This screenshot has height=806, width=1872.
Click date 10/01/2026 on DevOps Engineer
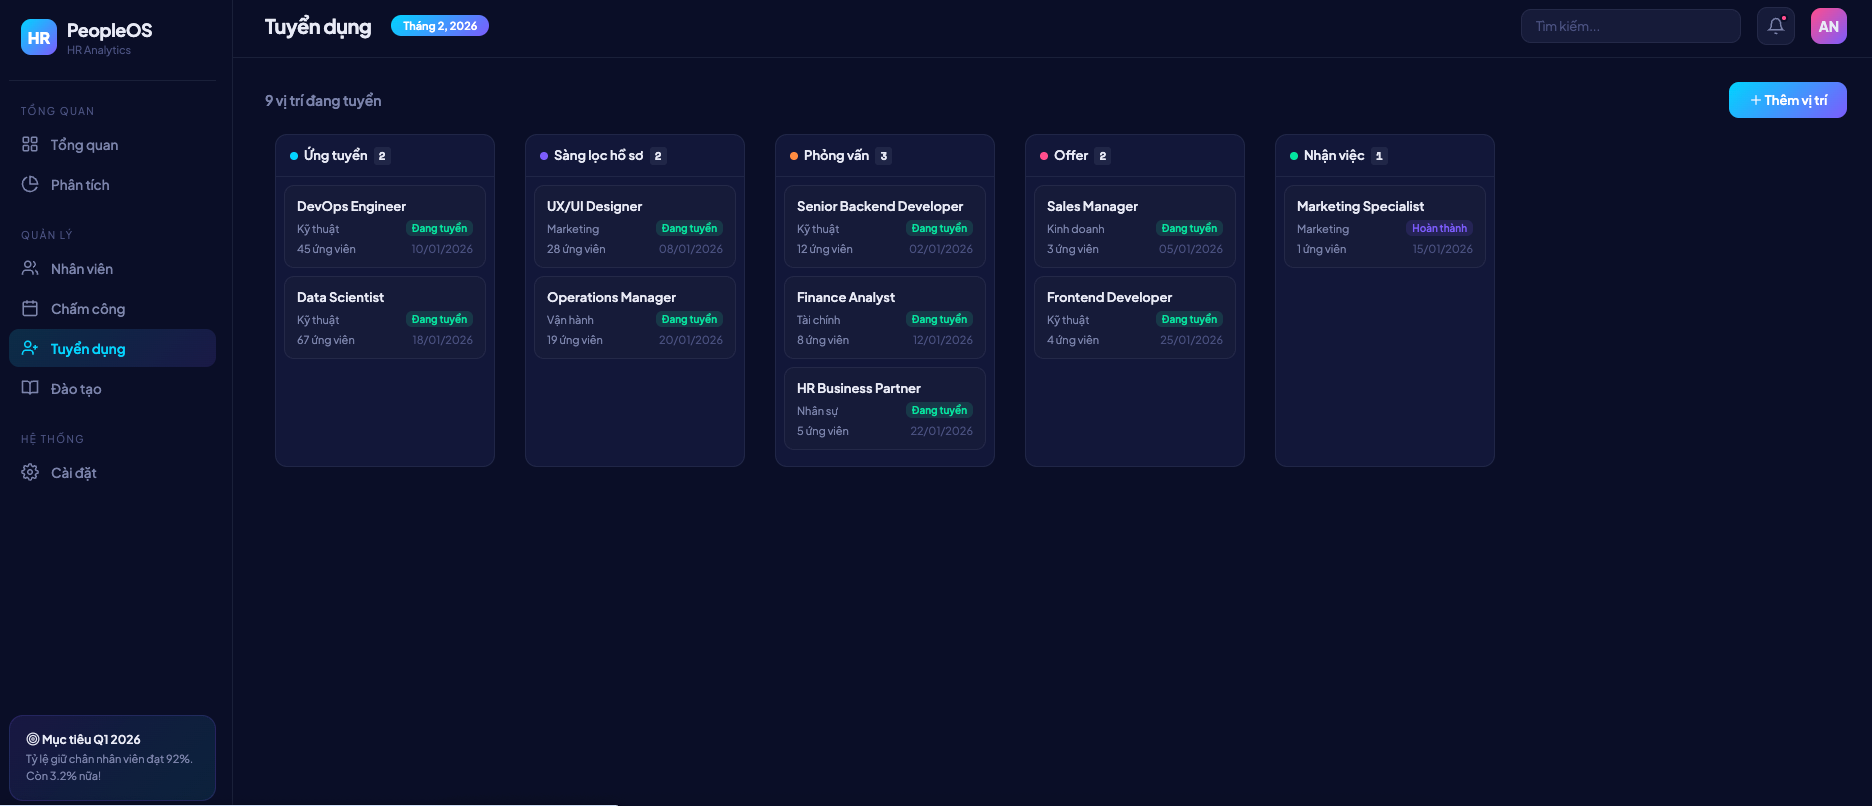pos(442,249)
